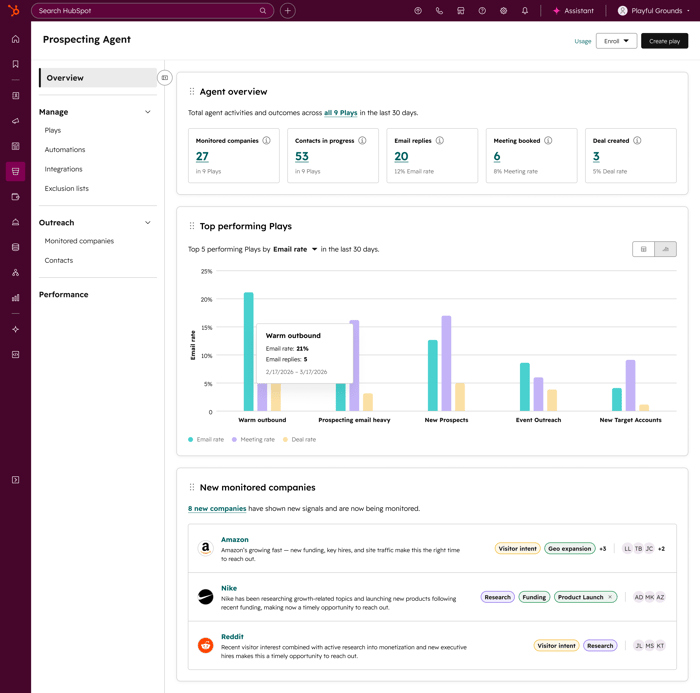
Task: Switch to bar chart view
Action: (x=665, y=249)
